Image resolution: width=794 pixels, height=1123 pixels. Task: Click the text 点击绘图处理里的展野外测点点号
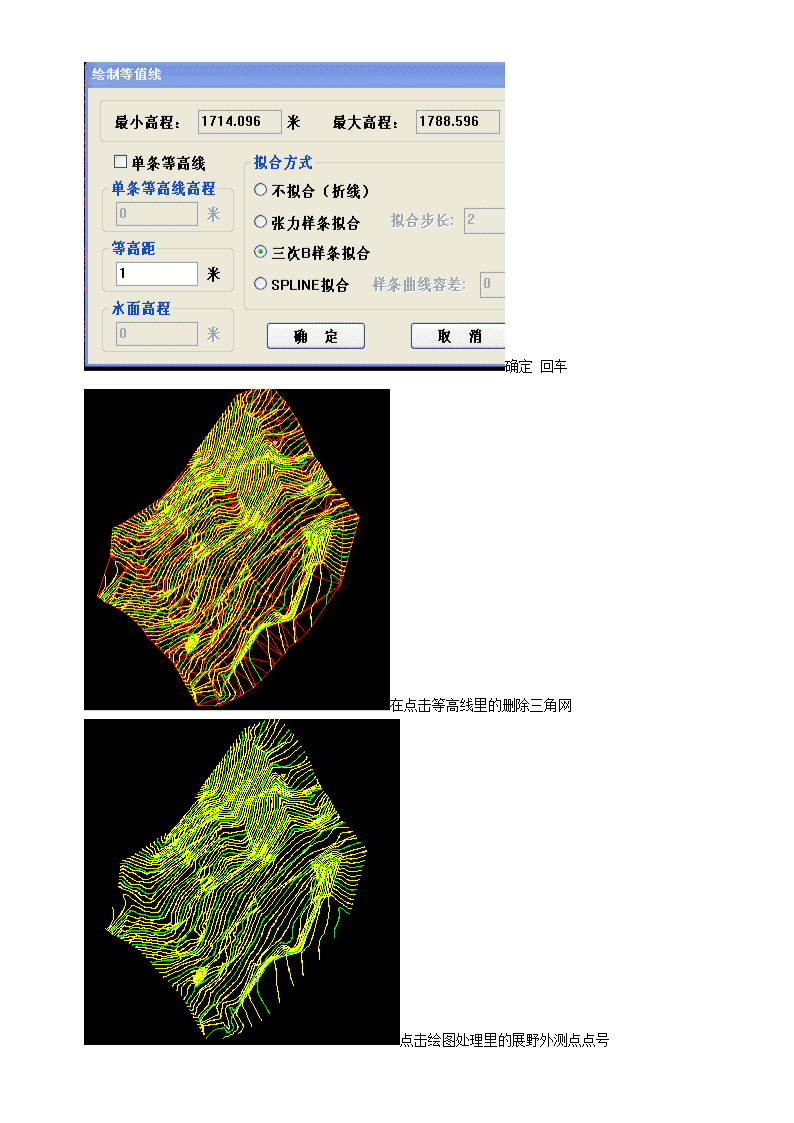(x=504, y=1040)
